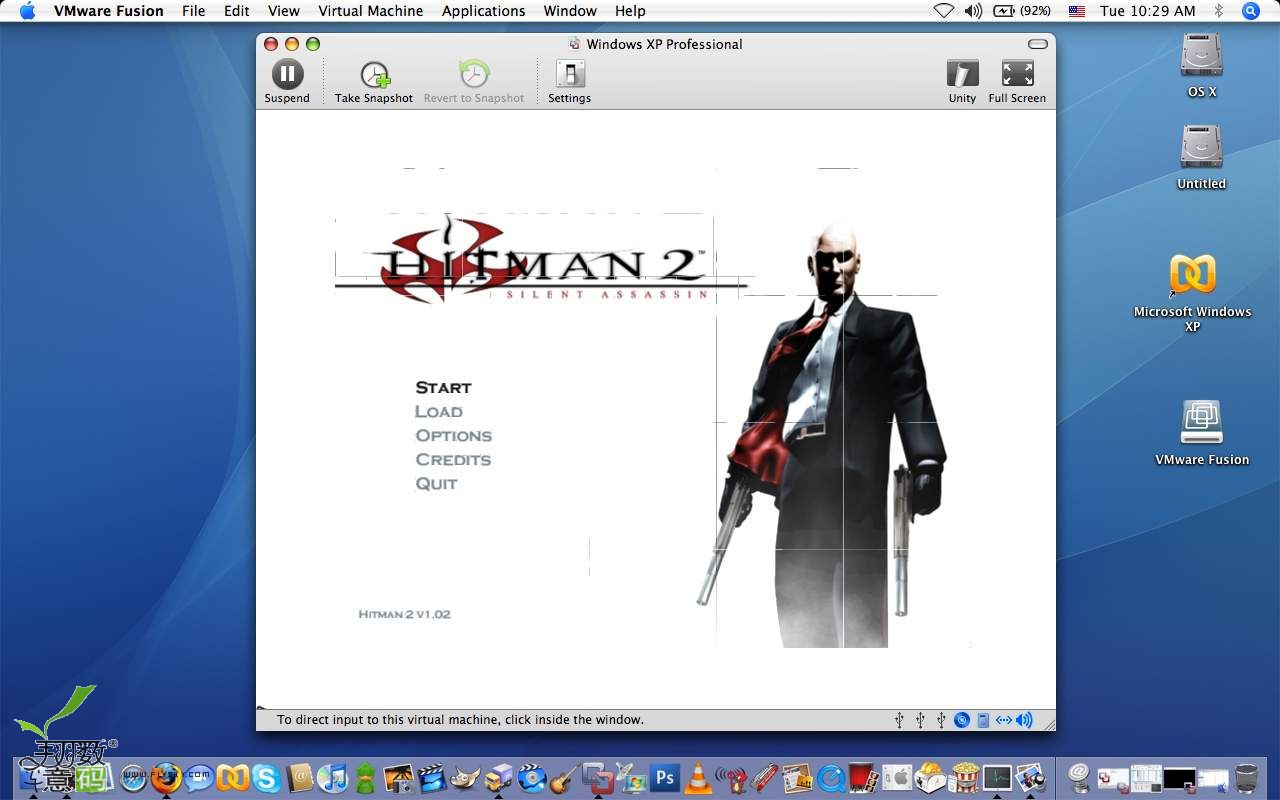
Task: Launch iPhoto from the Dock
Action: tap(398, 777)
